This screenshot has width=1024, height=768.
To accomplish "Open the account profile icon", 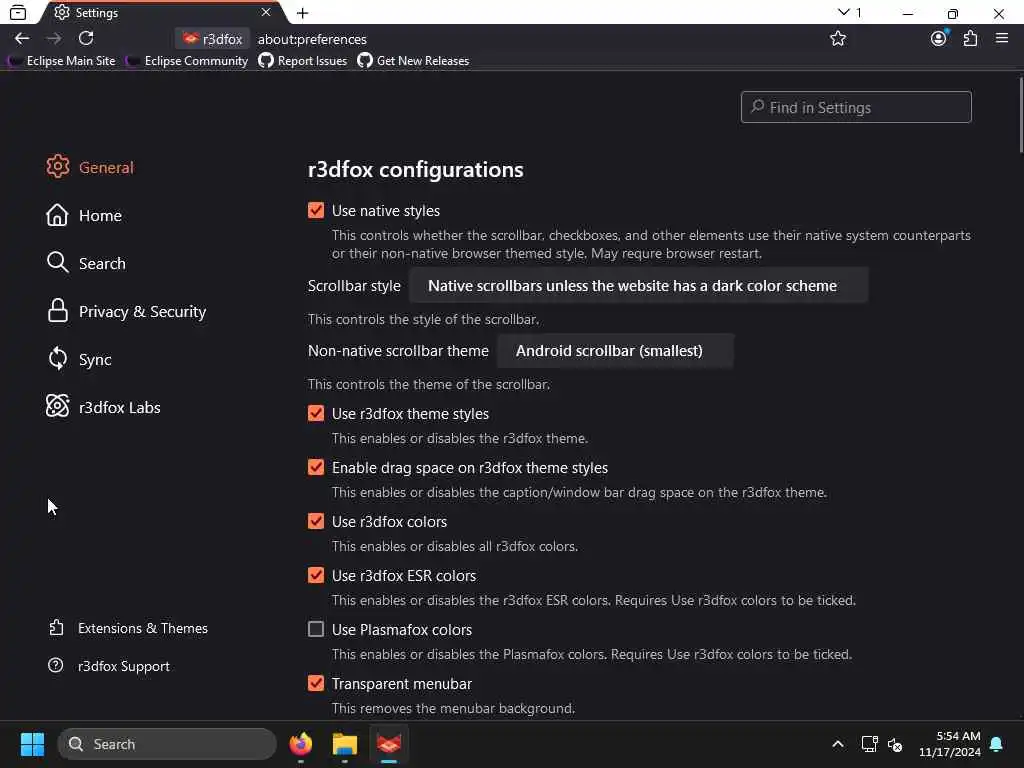I will [x=938, y=39].
